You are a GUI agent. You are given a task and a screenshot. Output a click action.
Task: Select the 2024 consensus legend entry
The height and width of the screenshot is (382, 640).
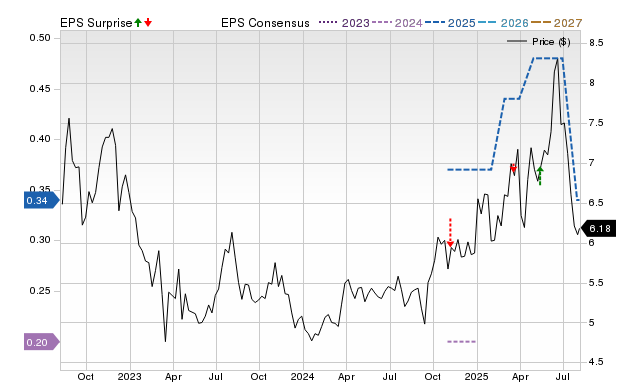coord(397,23)
